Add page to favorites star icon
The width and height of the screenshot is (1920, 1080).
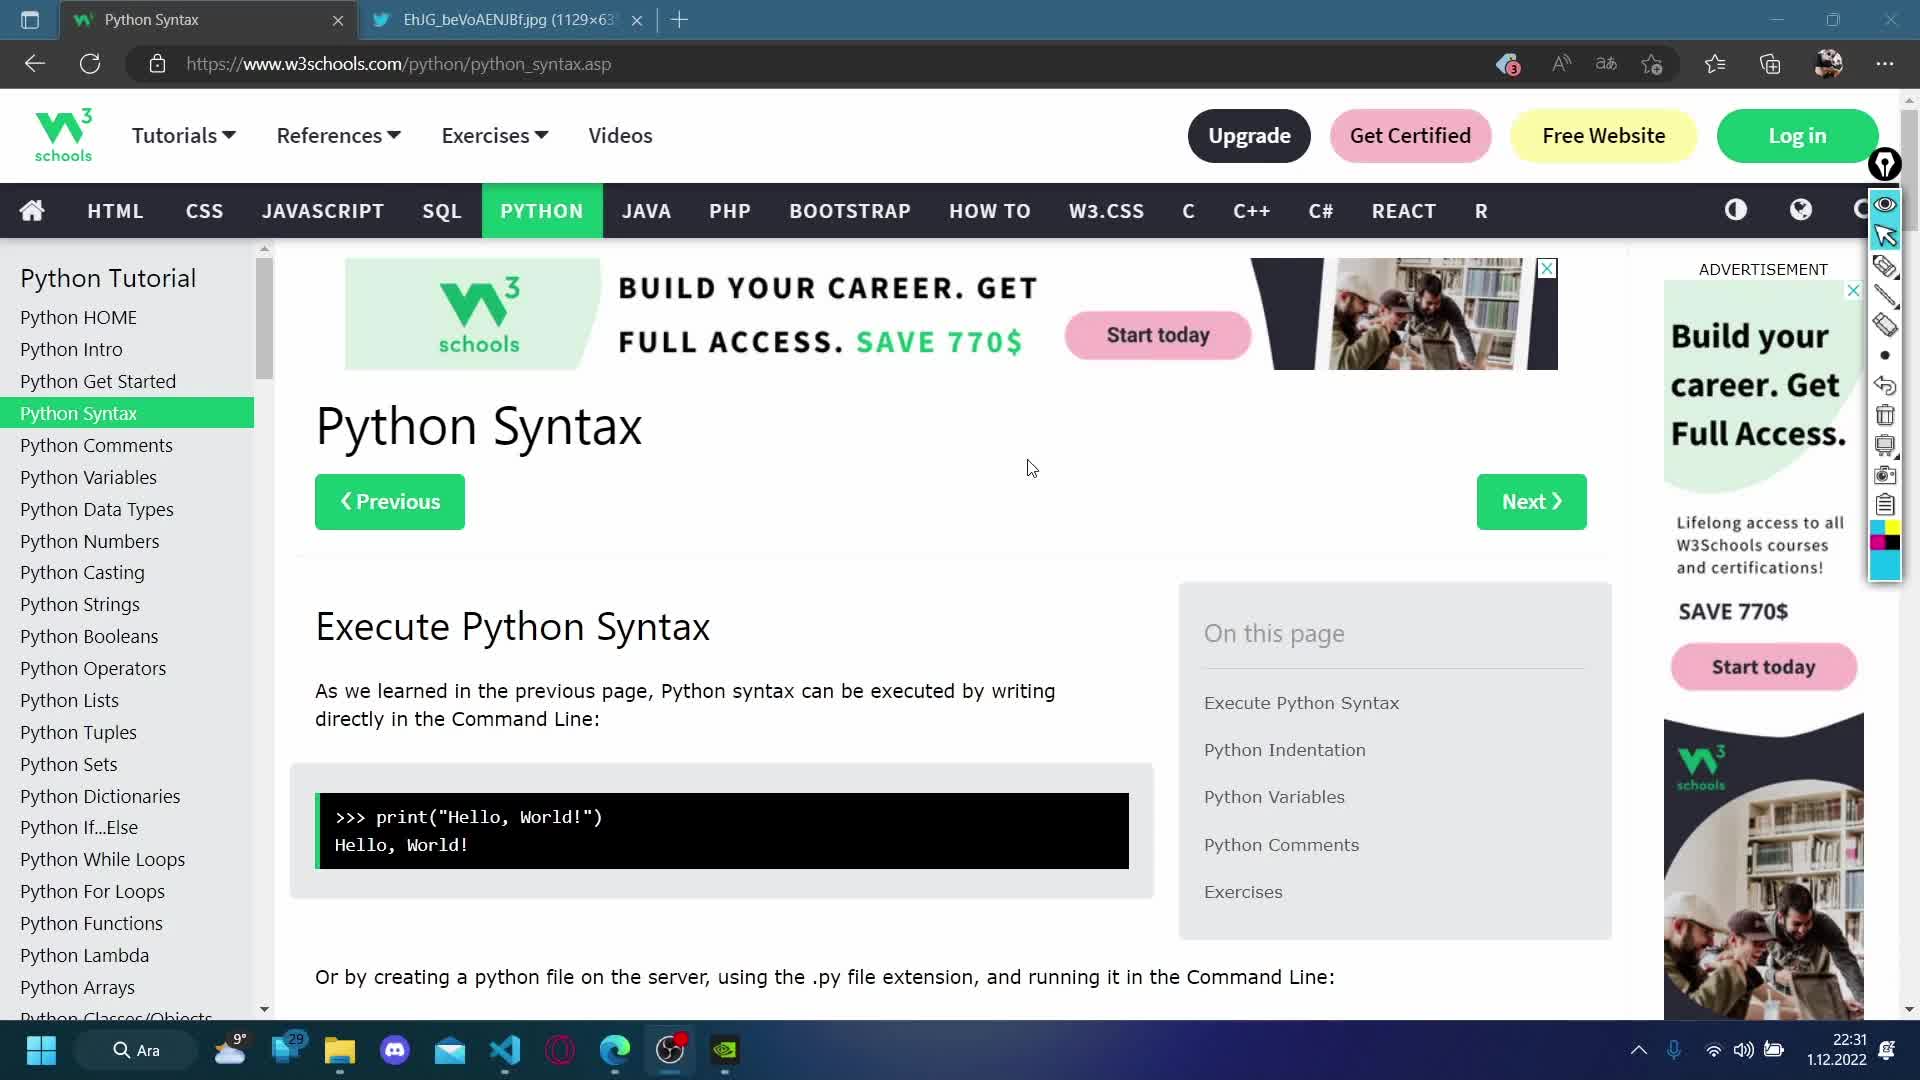1652,64
